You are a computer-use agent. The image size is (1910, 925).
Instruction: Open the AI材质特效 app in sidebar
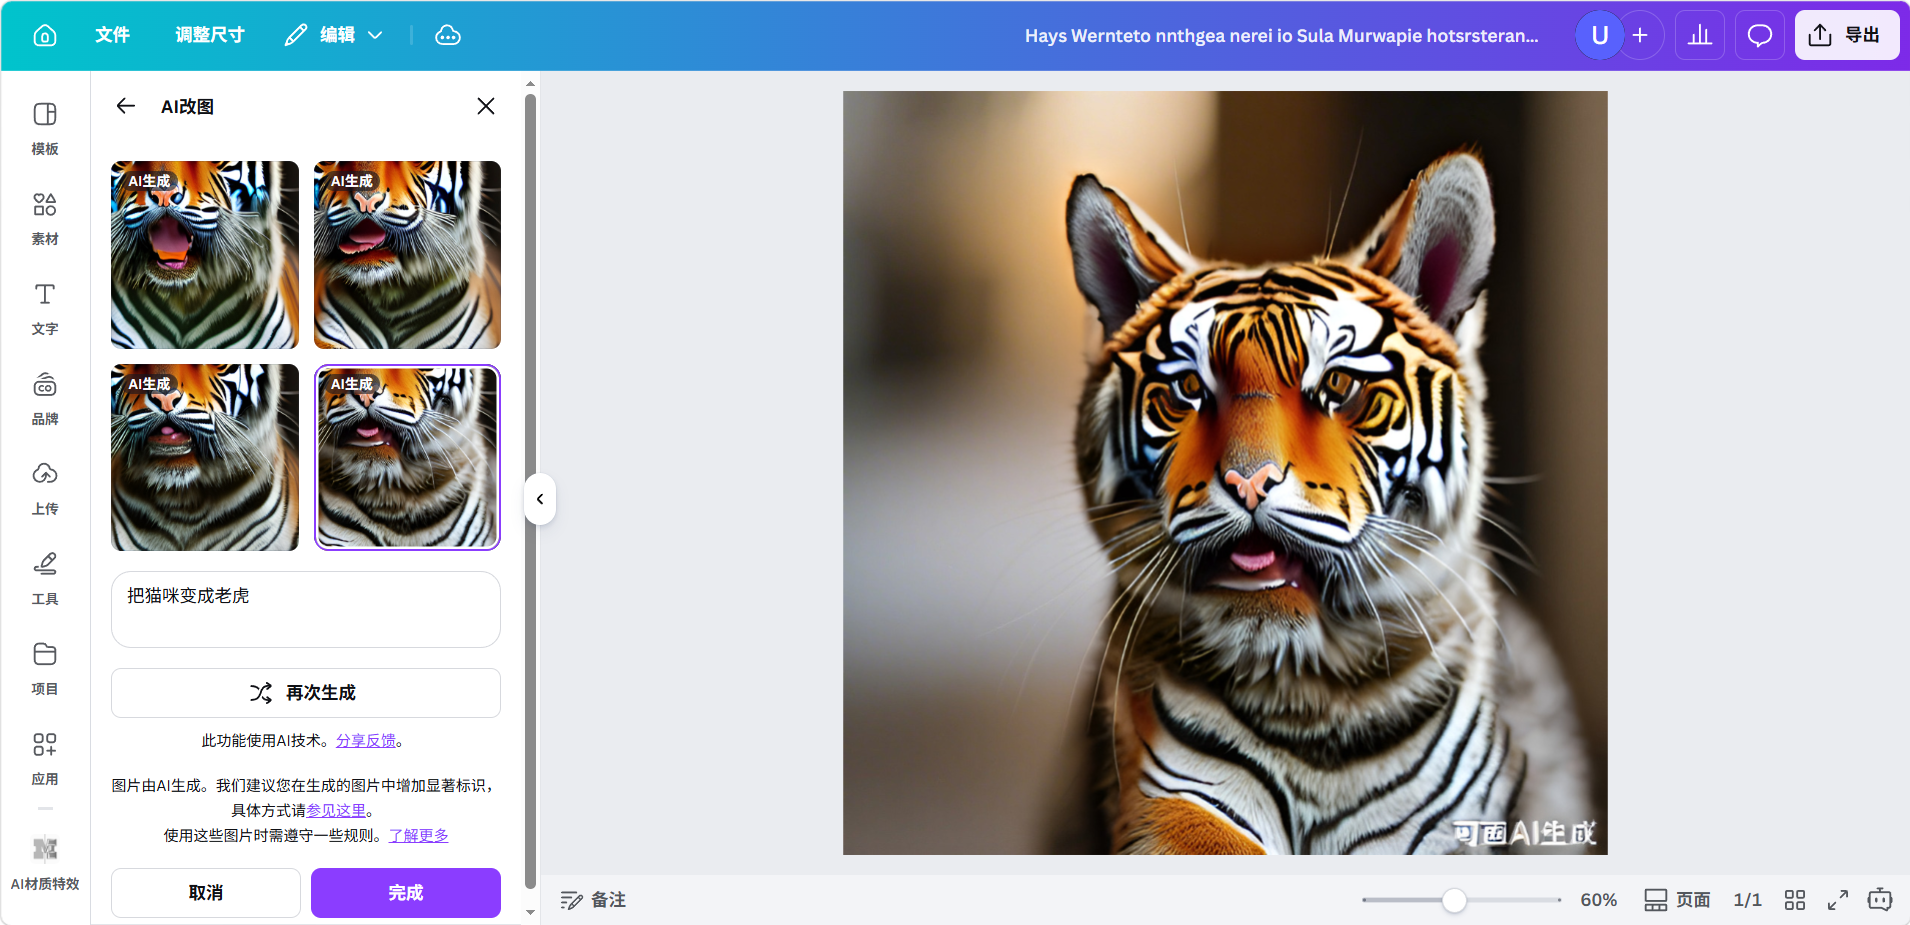point(45,862)
